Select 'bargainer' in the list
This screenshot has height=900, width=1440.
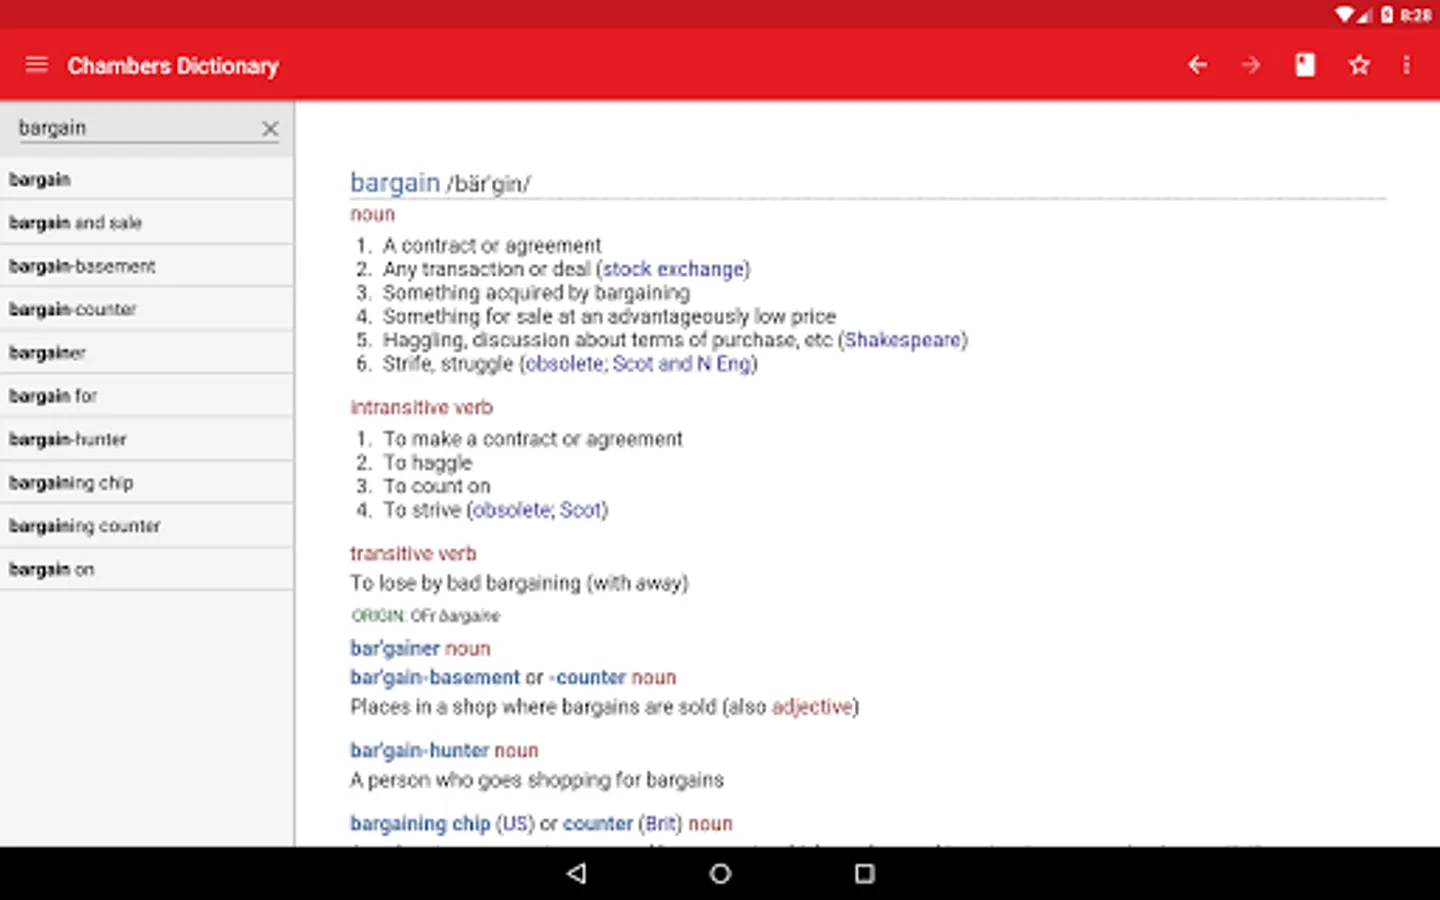click(147, 353)
